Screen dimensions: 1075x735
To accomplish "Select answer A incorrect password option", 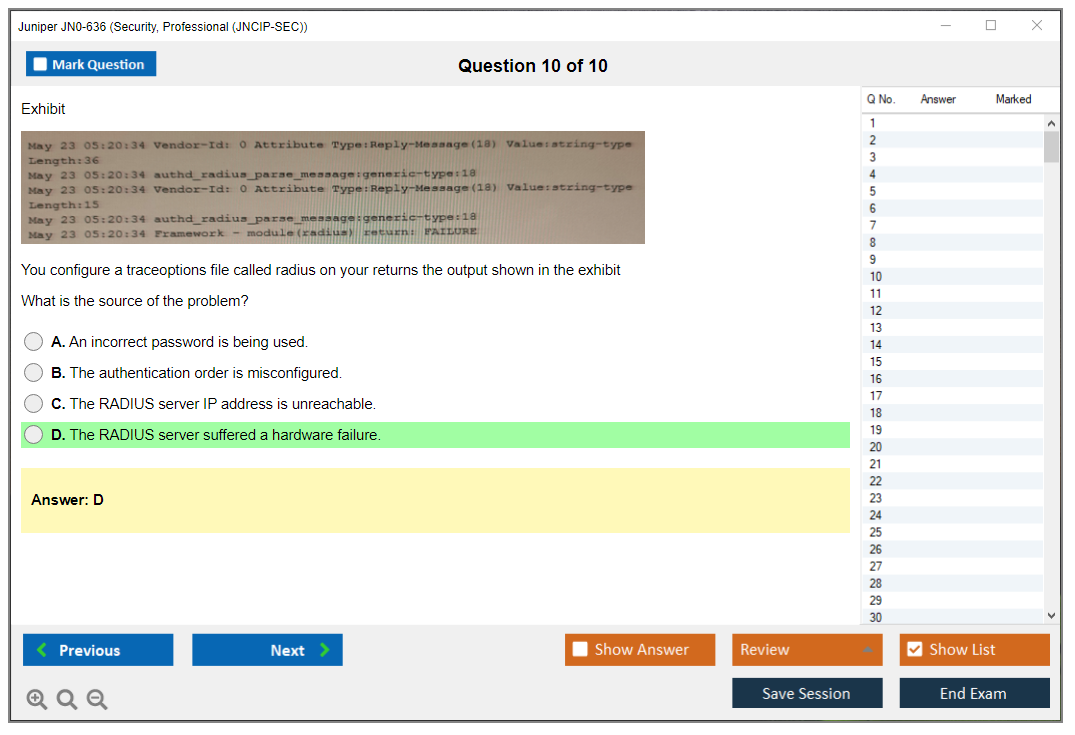I will point(34,342).
